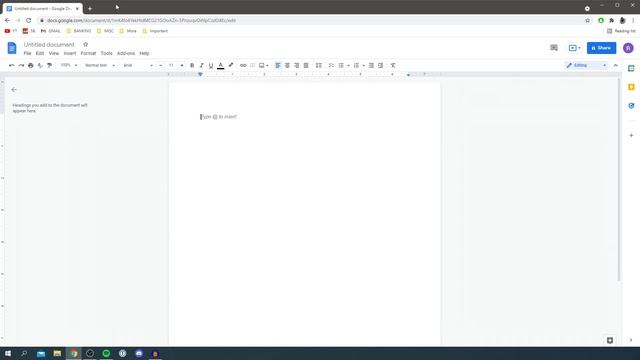Open the Edit menu
This screenshot has width=640, height=360.
40,53
